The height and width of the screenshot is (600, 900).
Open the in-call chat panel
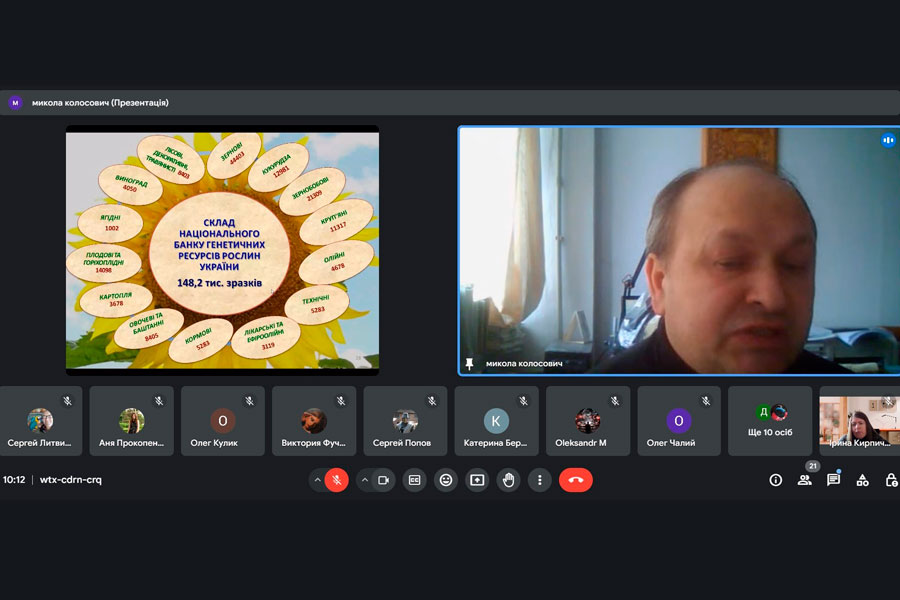point(833,480)
